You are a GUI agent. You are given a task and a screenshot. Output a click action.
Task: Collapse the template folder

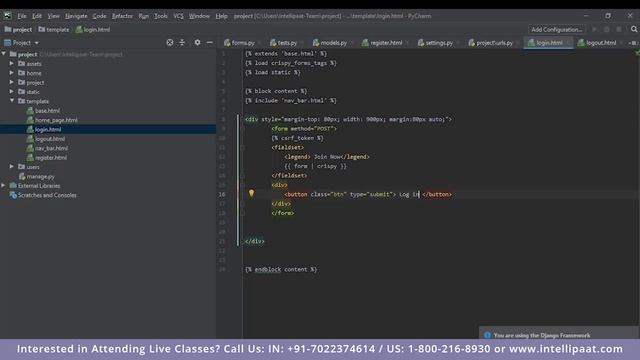pyautogui.click(x=12, y=101)
